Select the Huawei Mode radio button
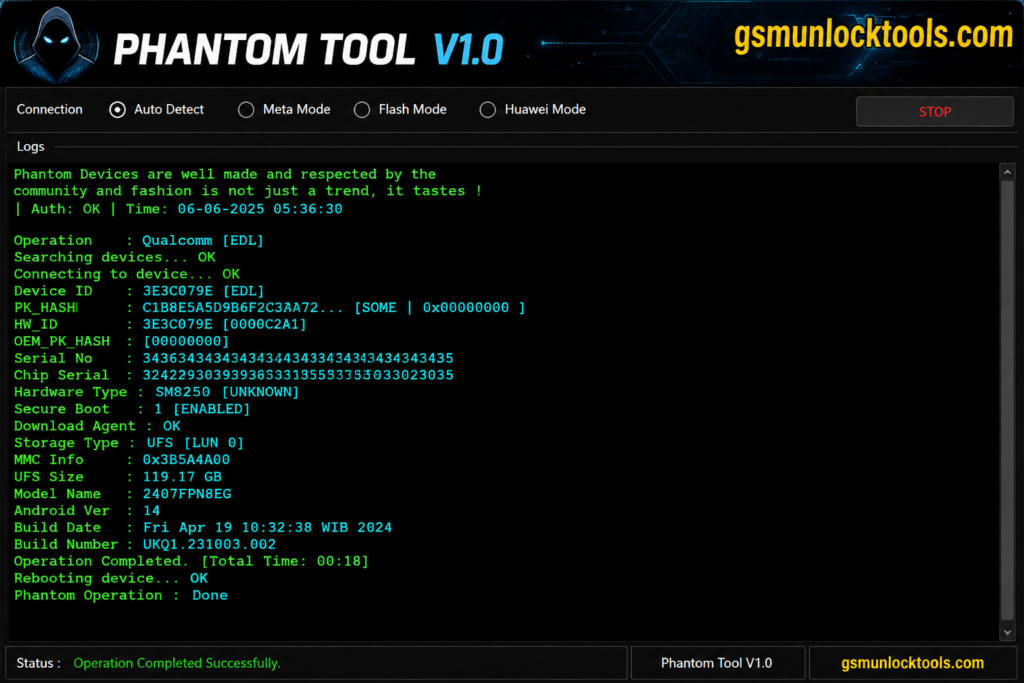1024x683 pixels. 488,110
